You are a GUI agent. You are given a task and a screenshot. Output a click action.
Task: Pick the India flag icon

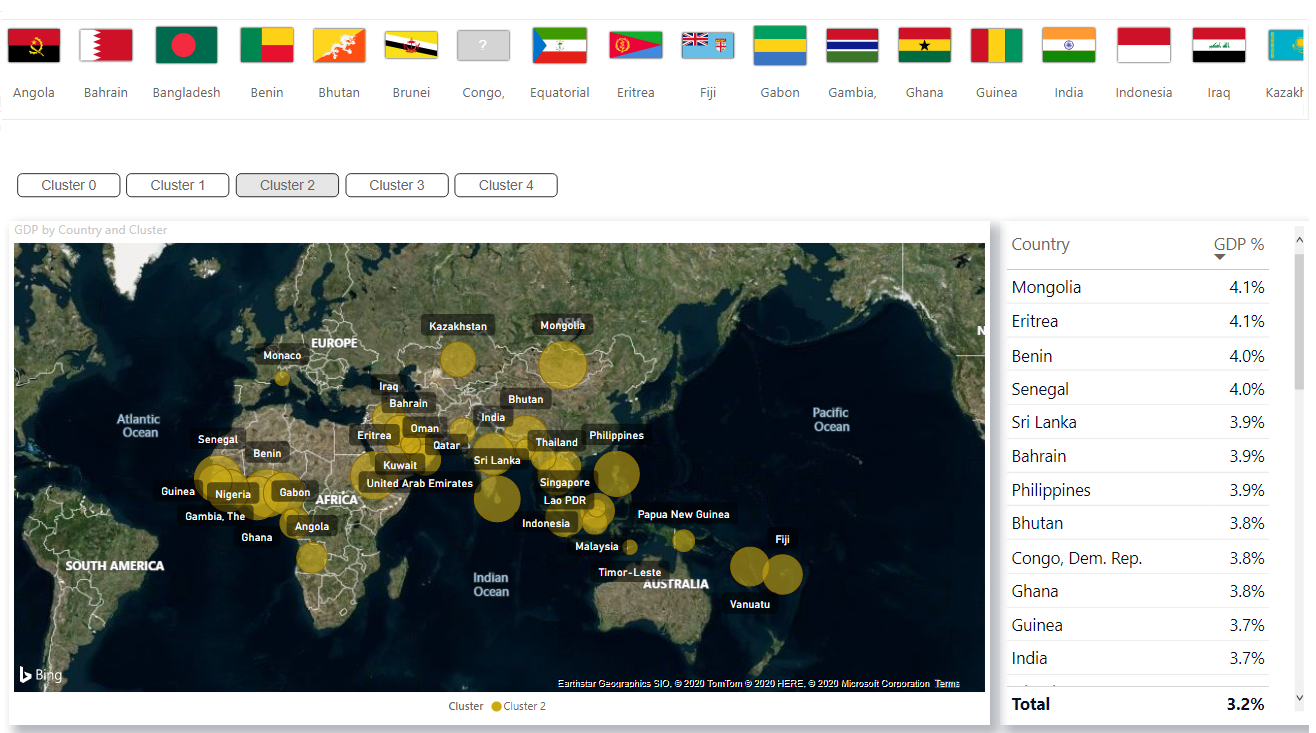click(1068, 46)
